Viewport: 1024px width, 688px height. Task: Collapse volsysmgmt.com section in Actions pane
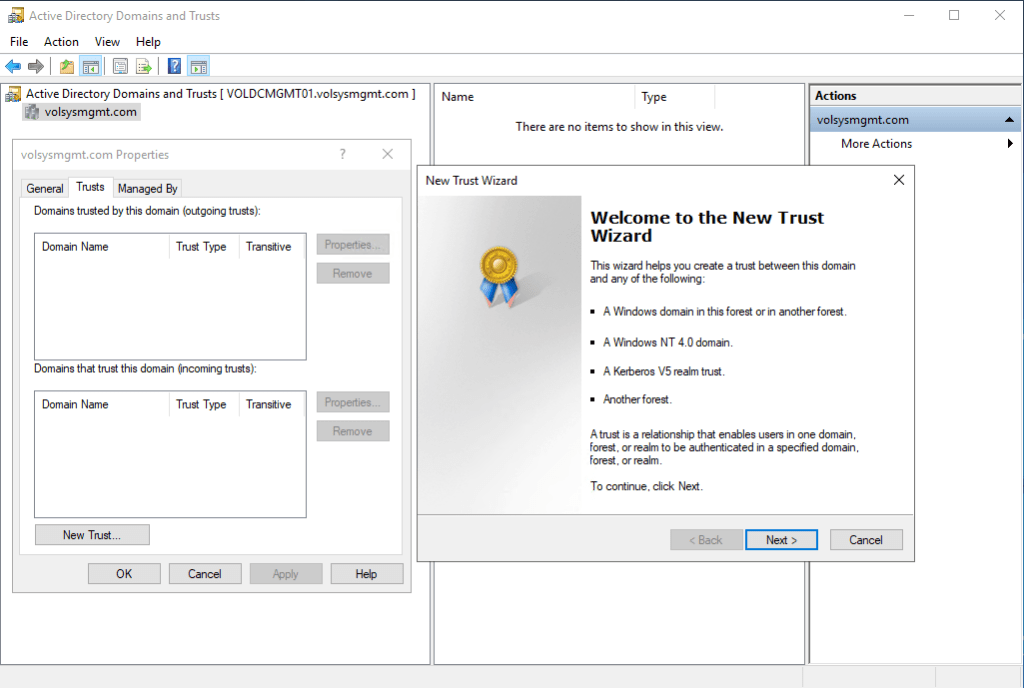point(1010,120)
